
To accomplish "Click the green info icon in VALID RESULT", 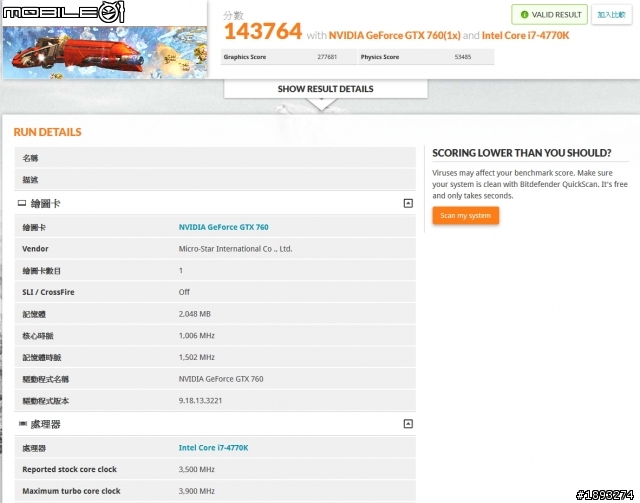I will pos(524,15).
